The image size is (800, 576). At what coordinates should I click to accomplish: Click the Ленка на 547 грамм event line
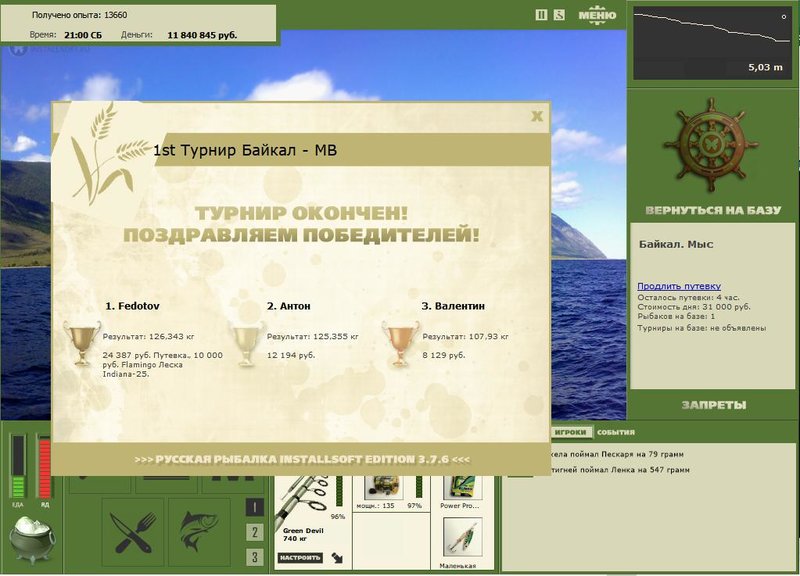click(620, 469)
